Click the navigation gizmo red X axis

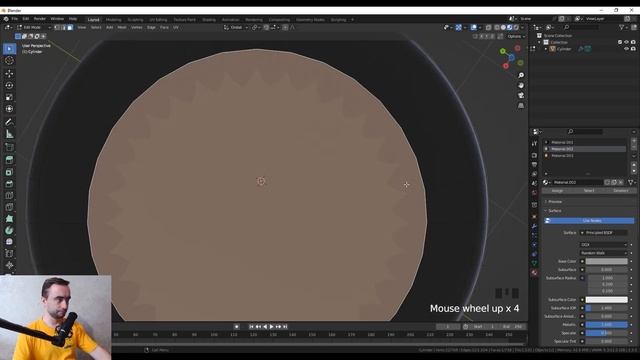click(x=506, y=66)
